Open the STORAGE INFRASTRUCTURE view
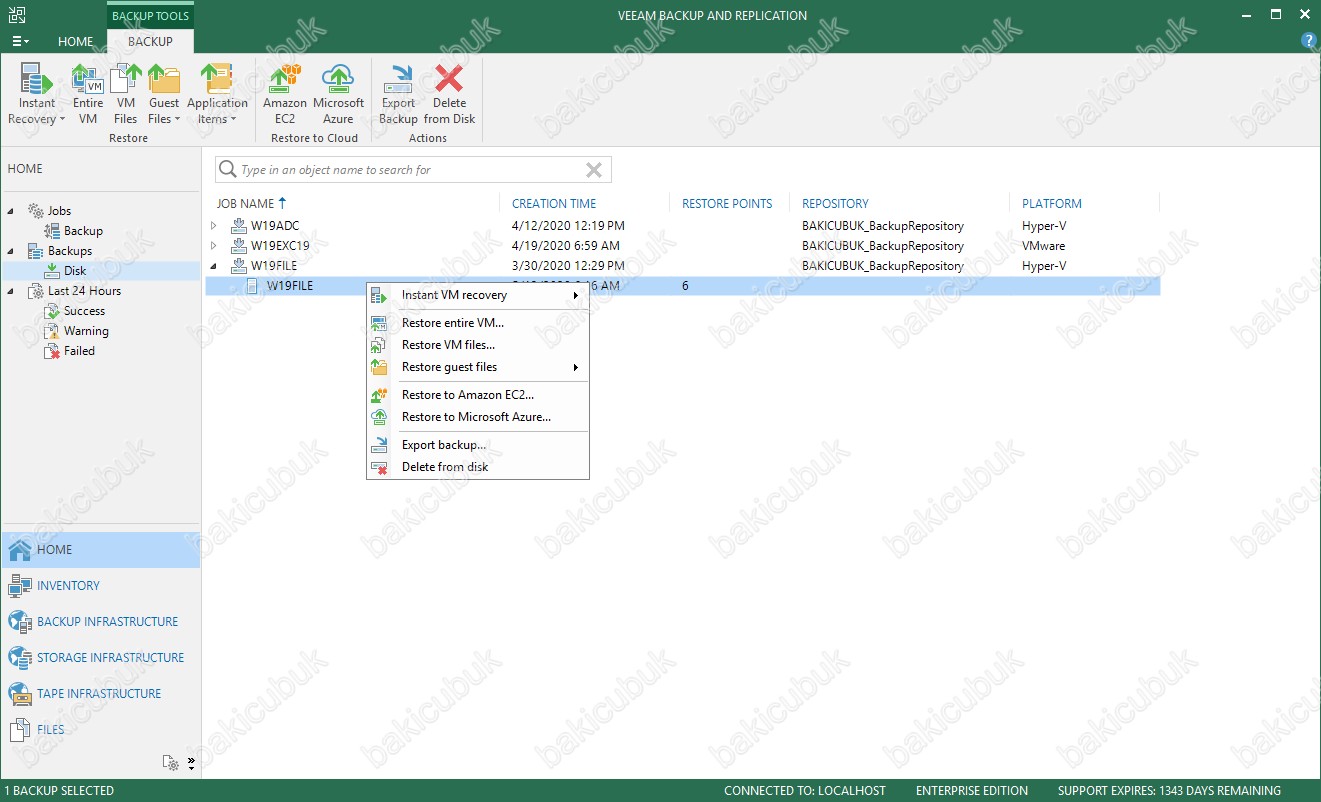 100,658
